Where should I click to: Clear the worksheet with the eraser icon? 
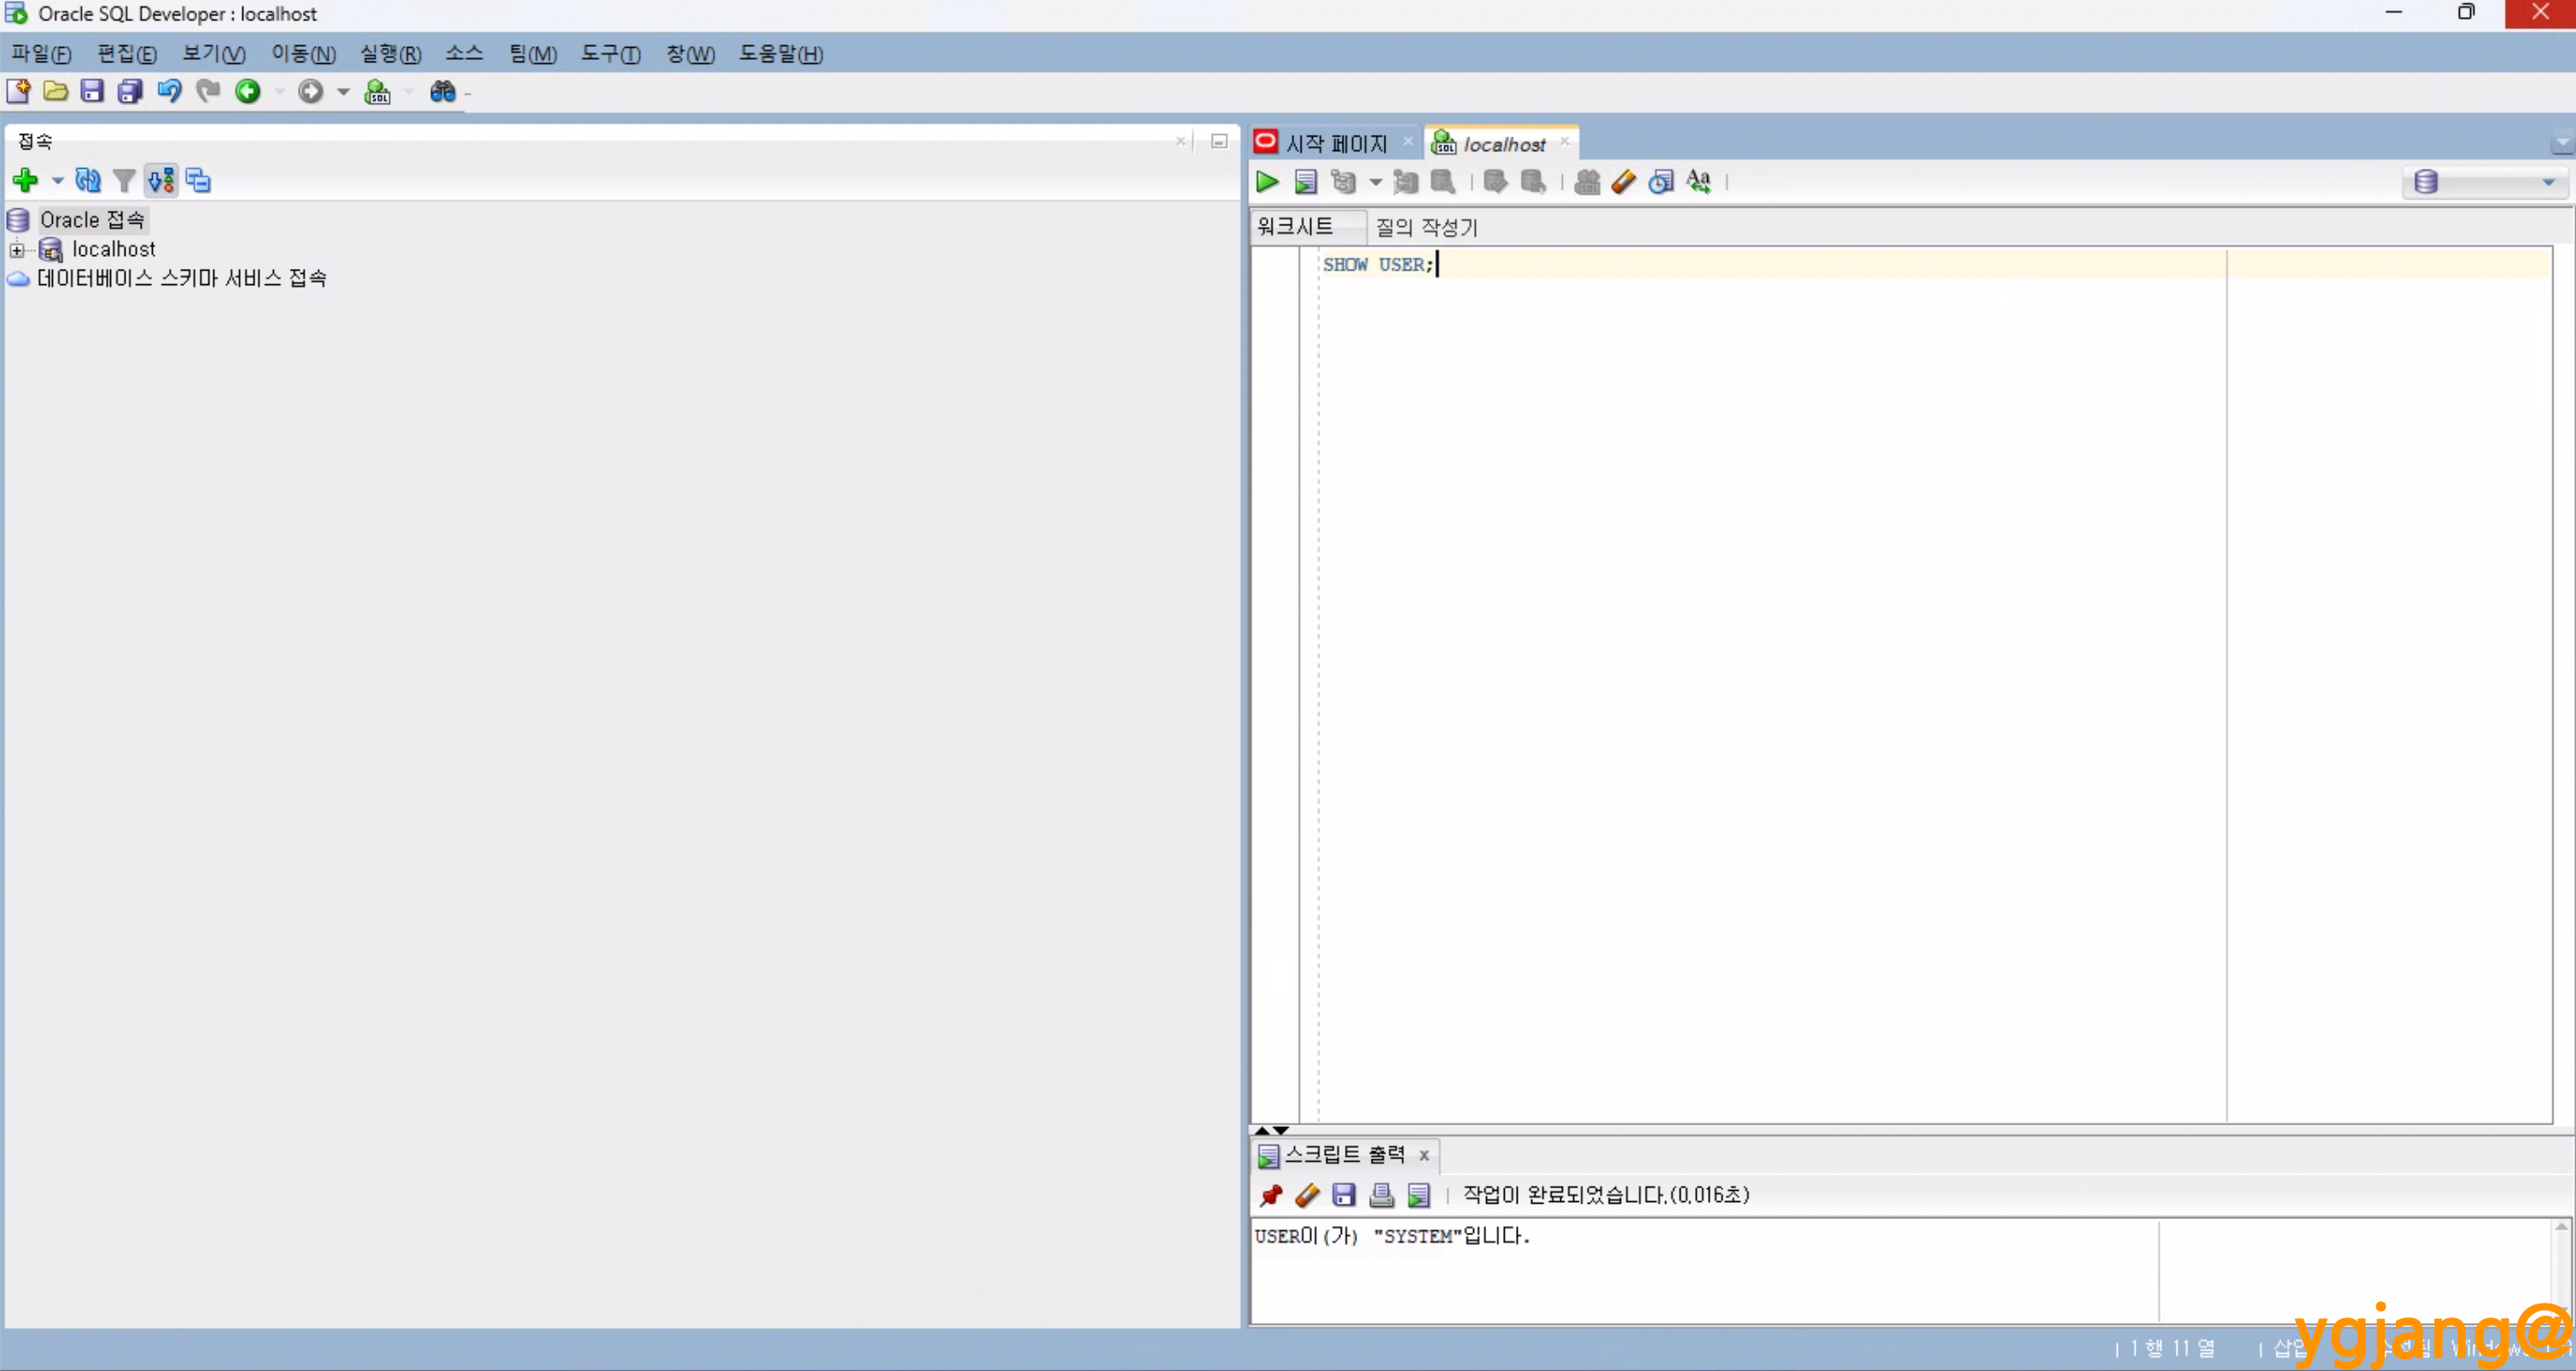tap(1624, 181)
